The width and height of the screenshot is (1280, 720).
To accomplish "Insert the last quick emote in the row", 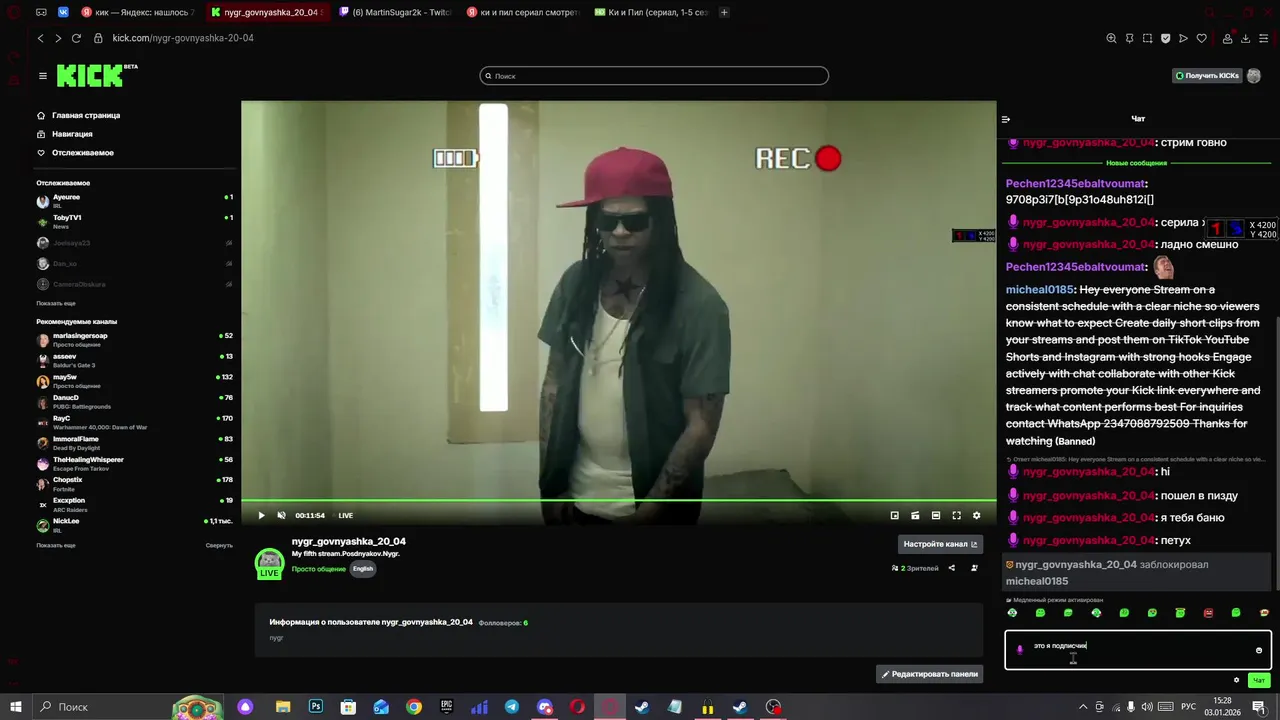I will click(x=1264, y=612).
